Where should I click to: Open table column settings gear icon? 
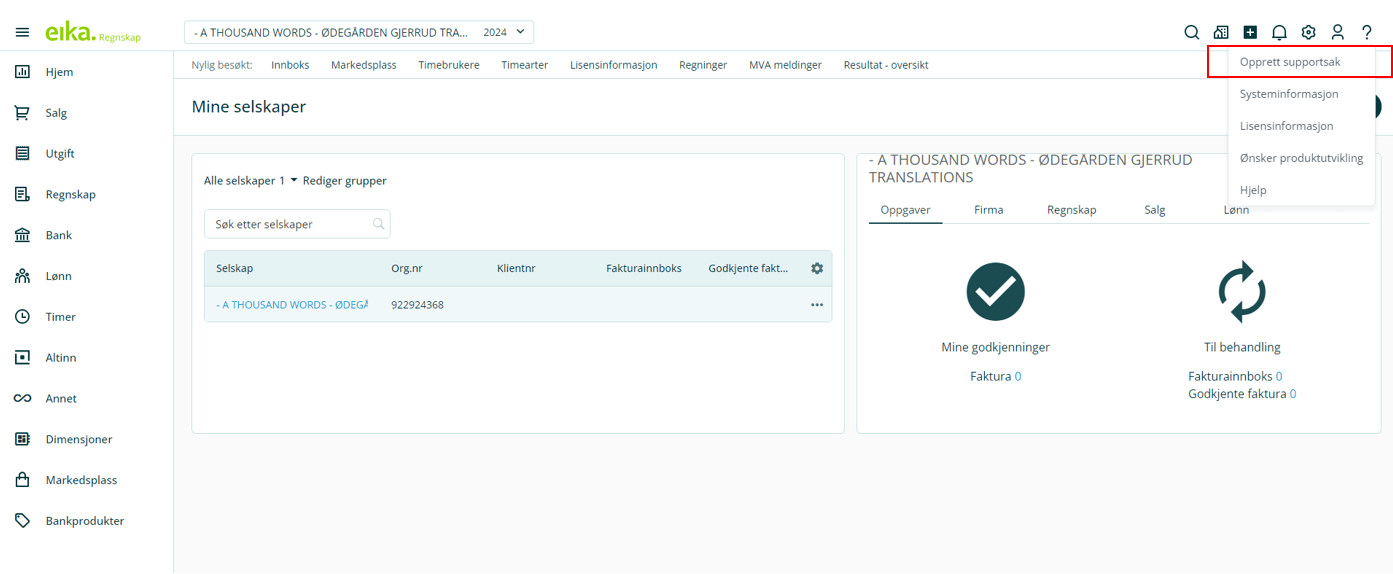[x=817, y=268]
